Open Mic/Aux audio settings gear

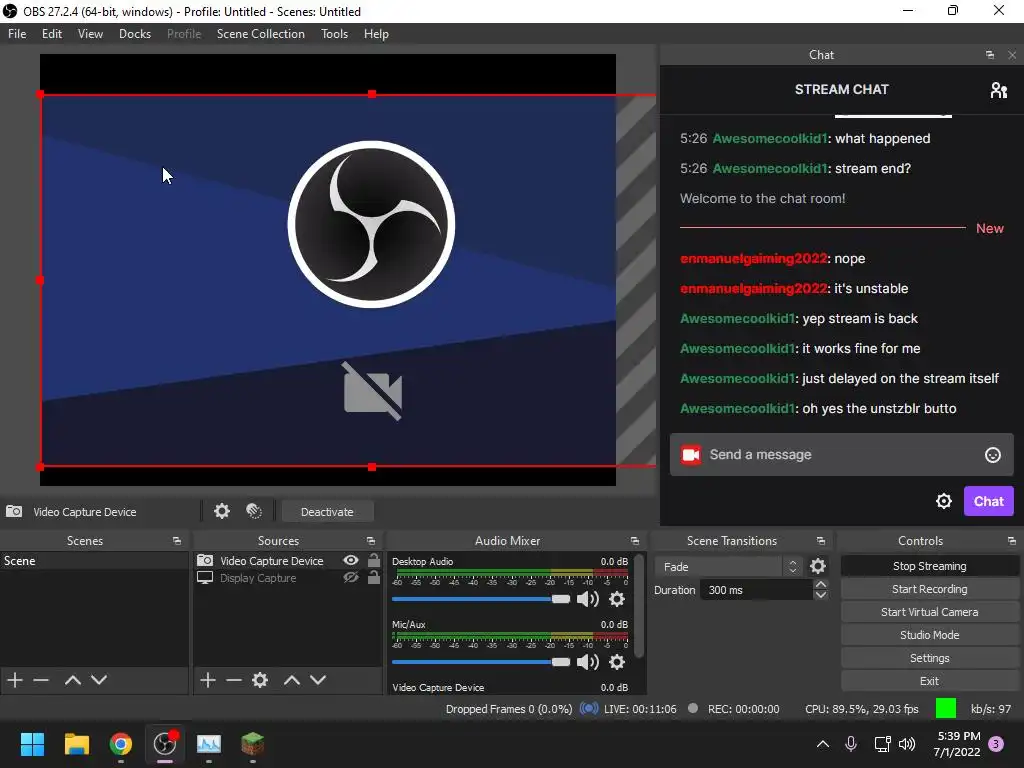pyautogui.click(x=616, y=662)
